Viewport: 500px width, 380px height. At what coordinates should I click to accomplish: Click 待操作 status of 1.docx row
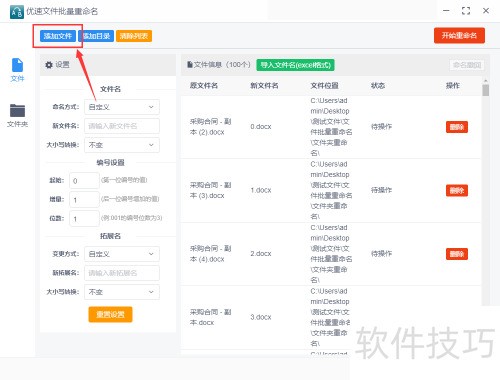[x=381, y=190]
